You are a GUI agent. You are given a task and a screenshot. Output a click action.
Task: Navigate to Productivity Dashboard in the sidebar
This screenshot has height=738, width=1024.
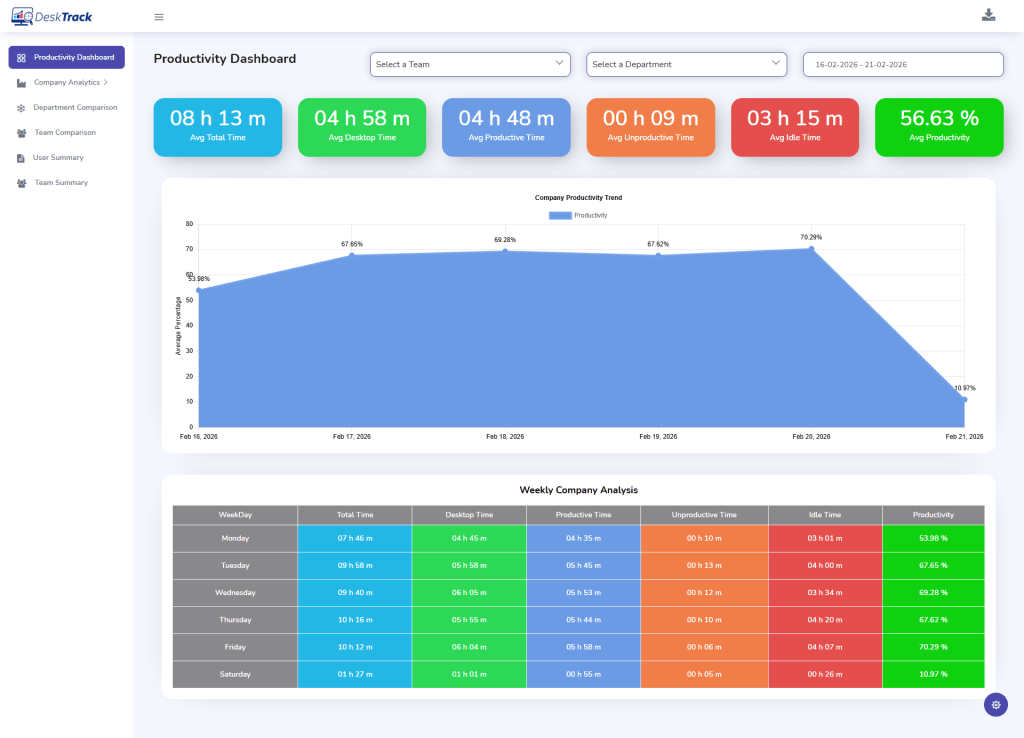[66, 57]
